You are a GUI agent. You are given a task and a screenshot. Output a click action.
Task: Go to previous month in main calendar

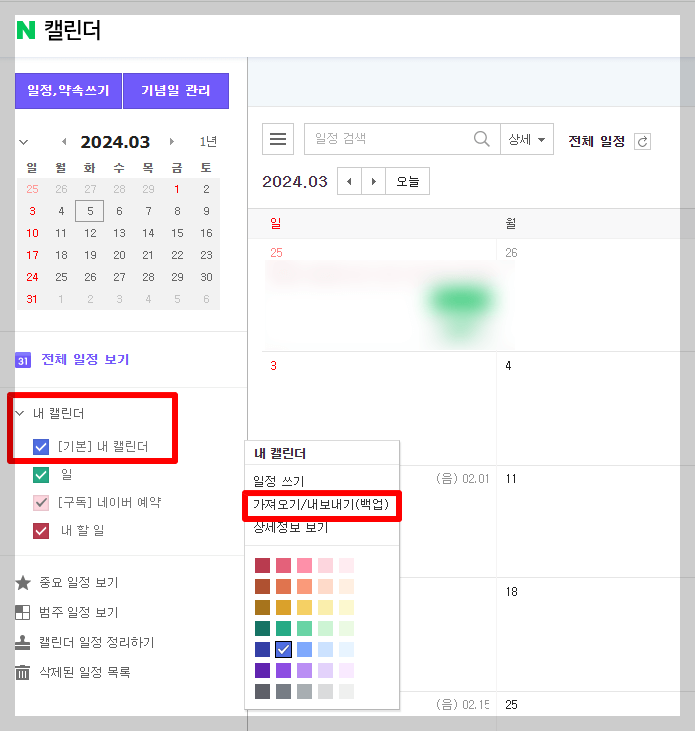tap(350, 181)
